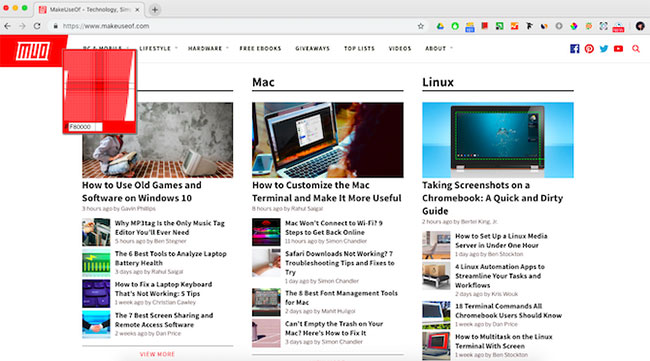Screen dimensions: 650x361
Task: Reload the page
Action: pyautogui.click(x=37, y=26)
